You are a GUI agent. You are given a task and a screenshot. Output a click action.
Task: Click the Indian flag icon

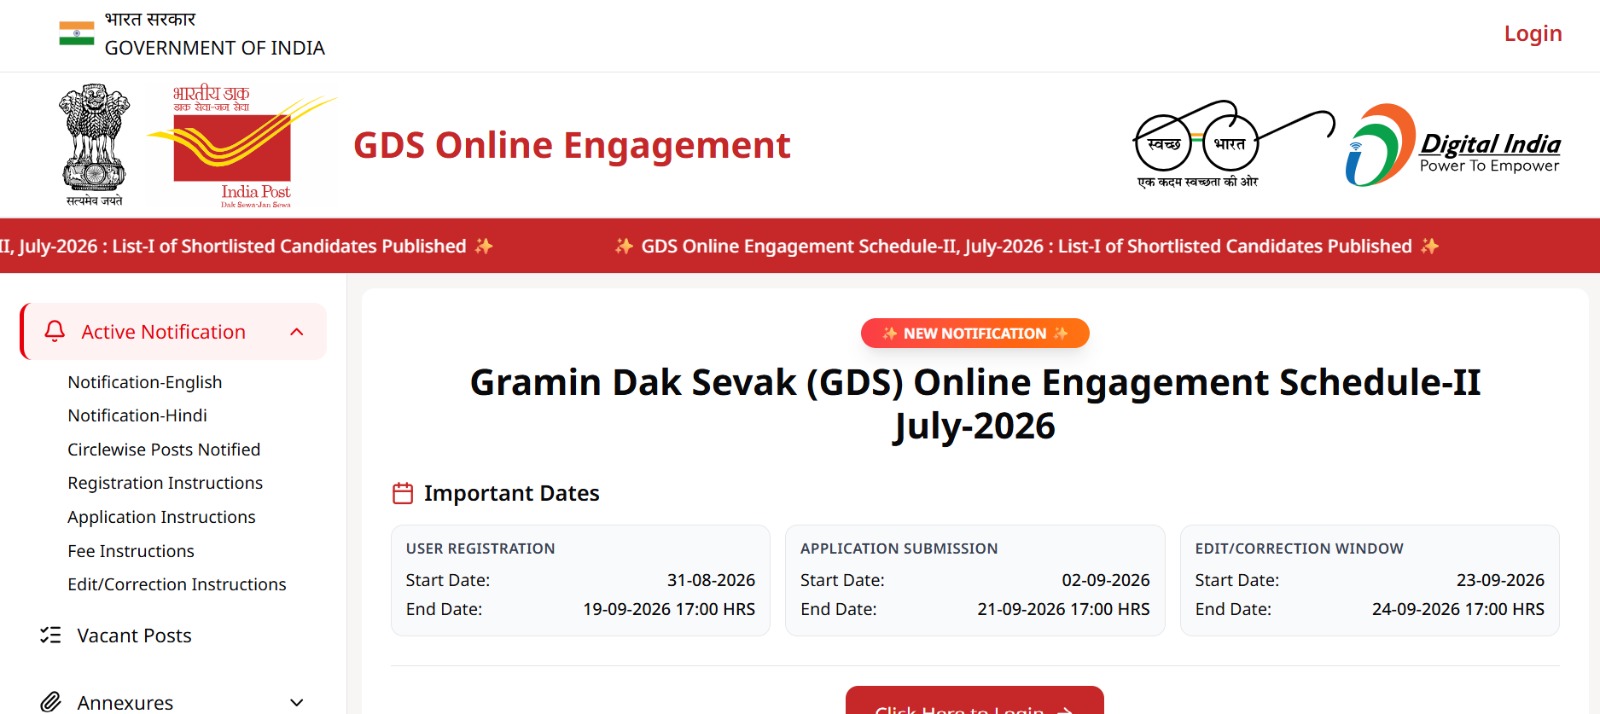(x=77, y=34)
